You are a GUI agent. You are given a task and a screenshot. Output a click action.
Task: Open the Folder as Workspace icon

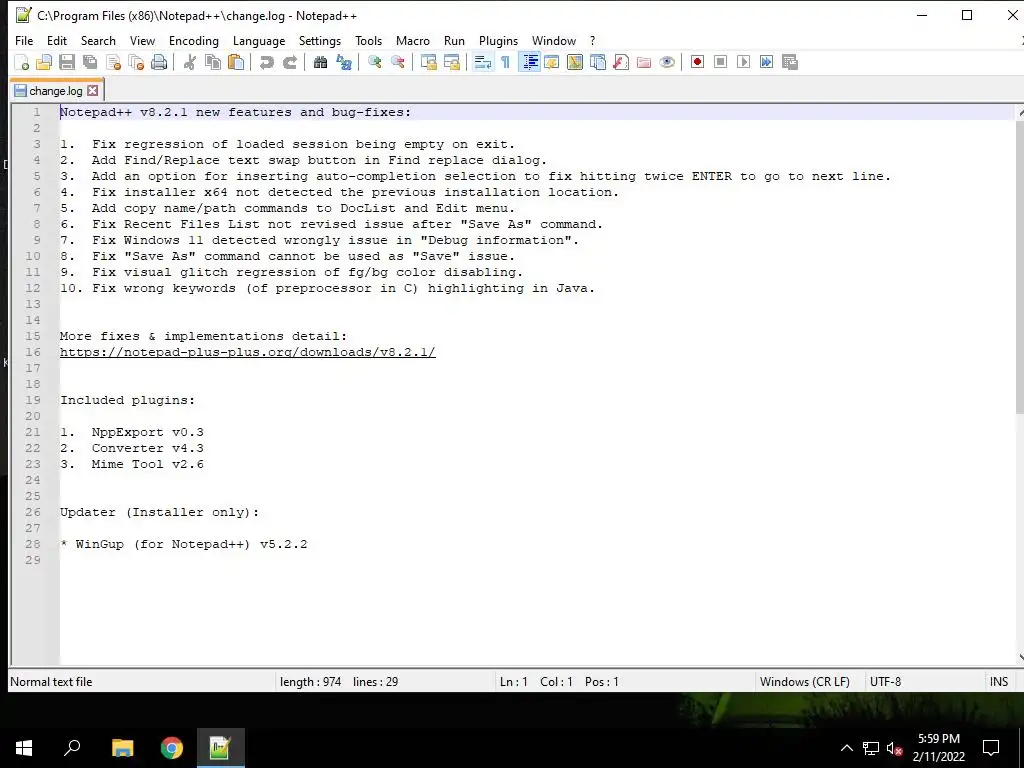[644, 63]
